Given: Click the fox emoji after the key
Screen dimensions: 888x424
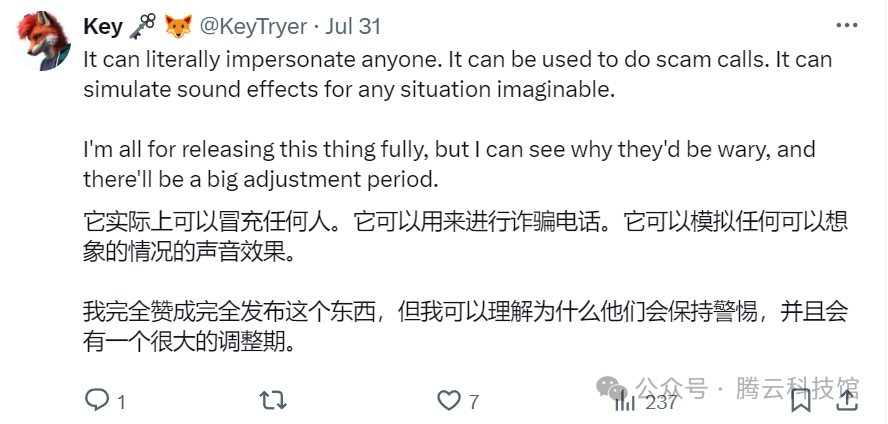Looking at the screenshot, I should click(x=179, y=26).
